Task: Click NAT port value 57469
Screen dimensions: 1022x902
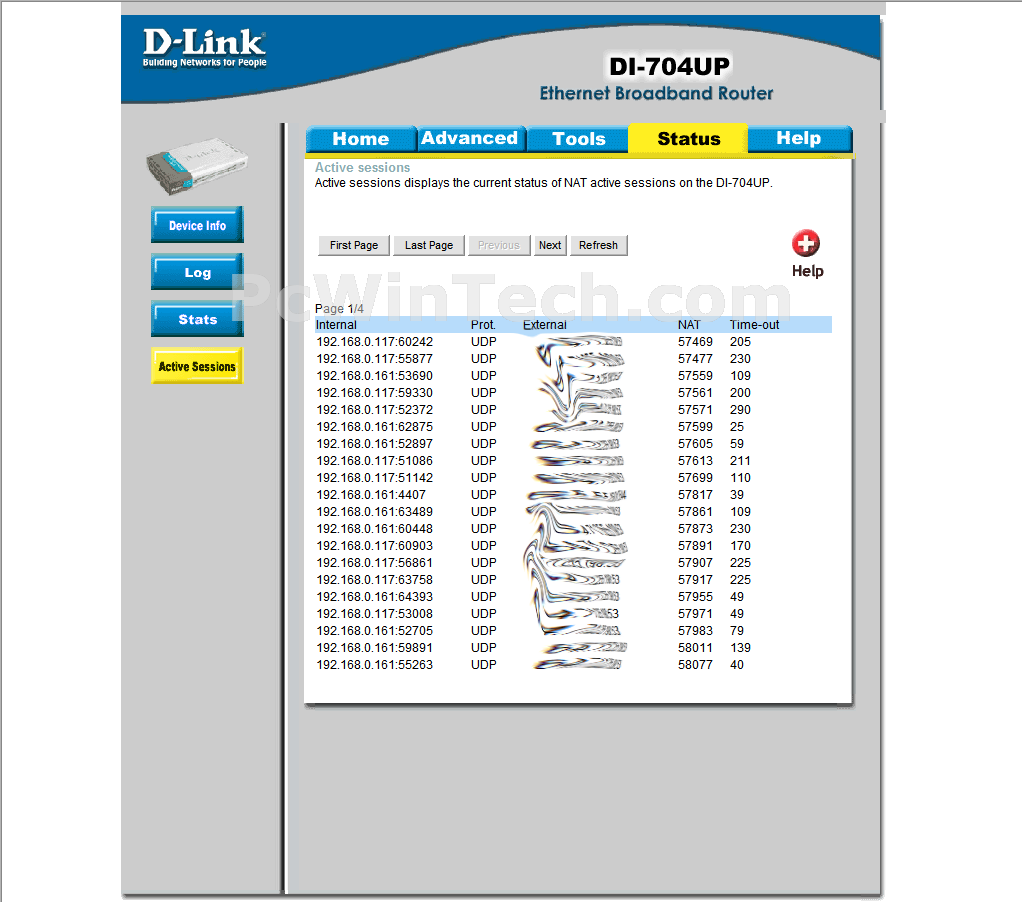Action: [695, 342]
